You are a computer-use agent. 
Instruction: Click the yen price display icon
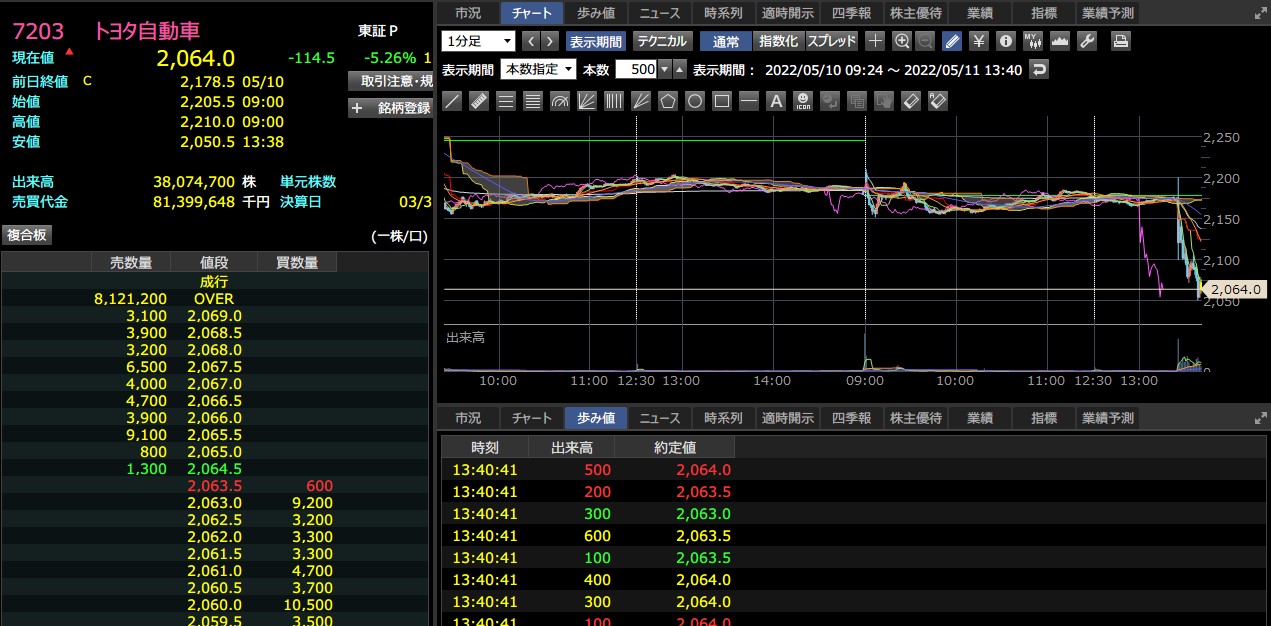pos(980,41)
